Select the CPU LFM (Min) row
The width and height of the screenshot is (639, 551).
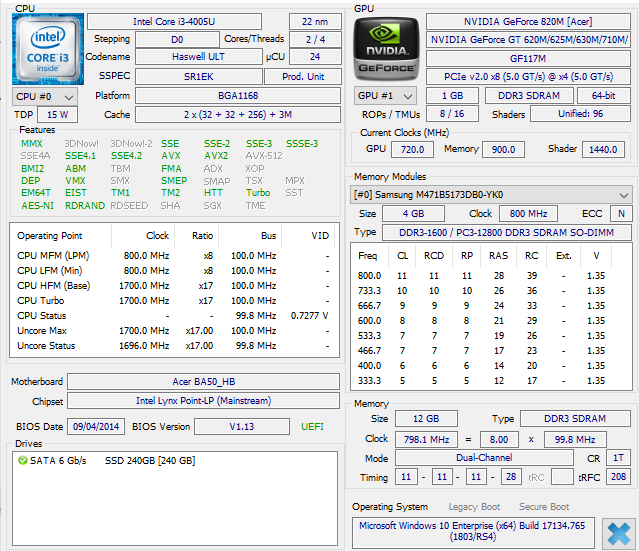point(173,271)
